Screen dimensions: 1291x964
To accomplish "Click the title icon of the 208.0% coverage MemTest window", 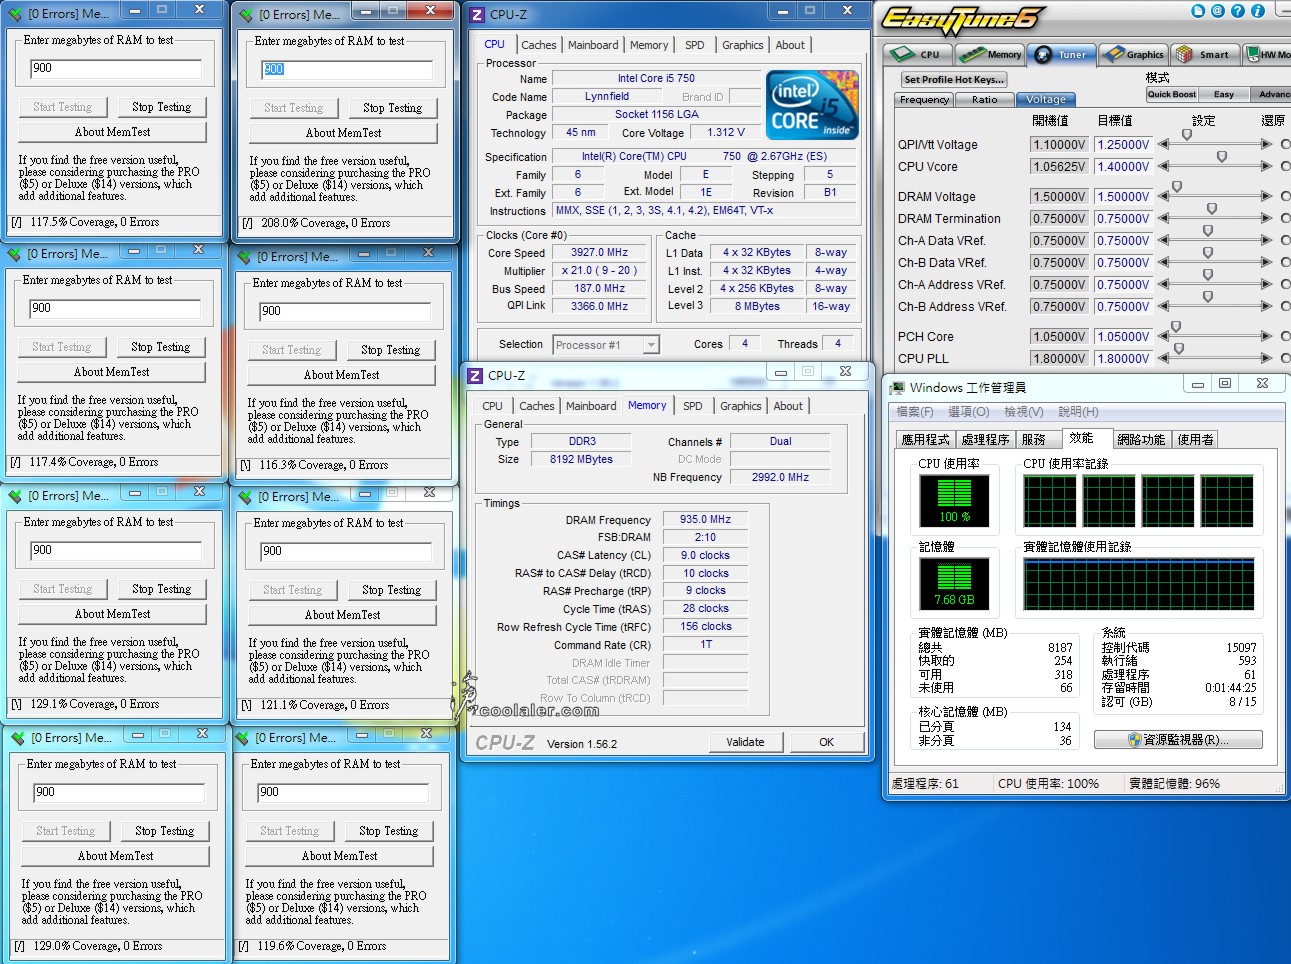I will [246, 15].
